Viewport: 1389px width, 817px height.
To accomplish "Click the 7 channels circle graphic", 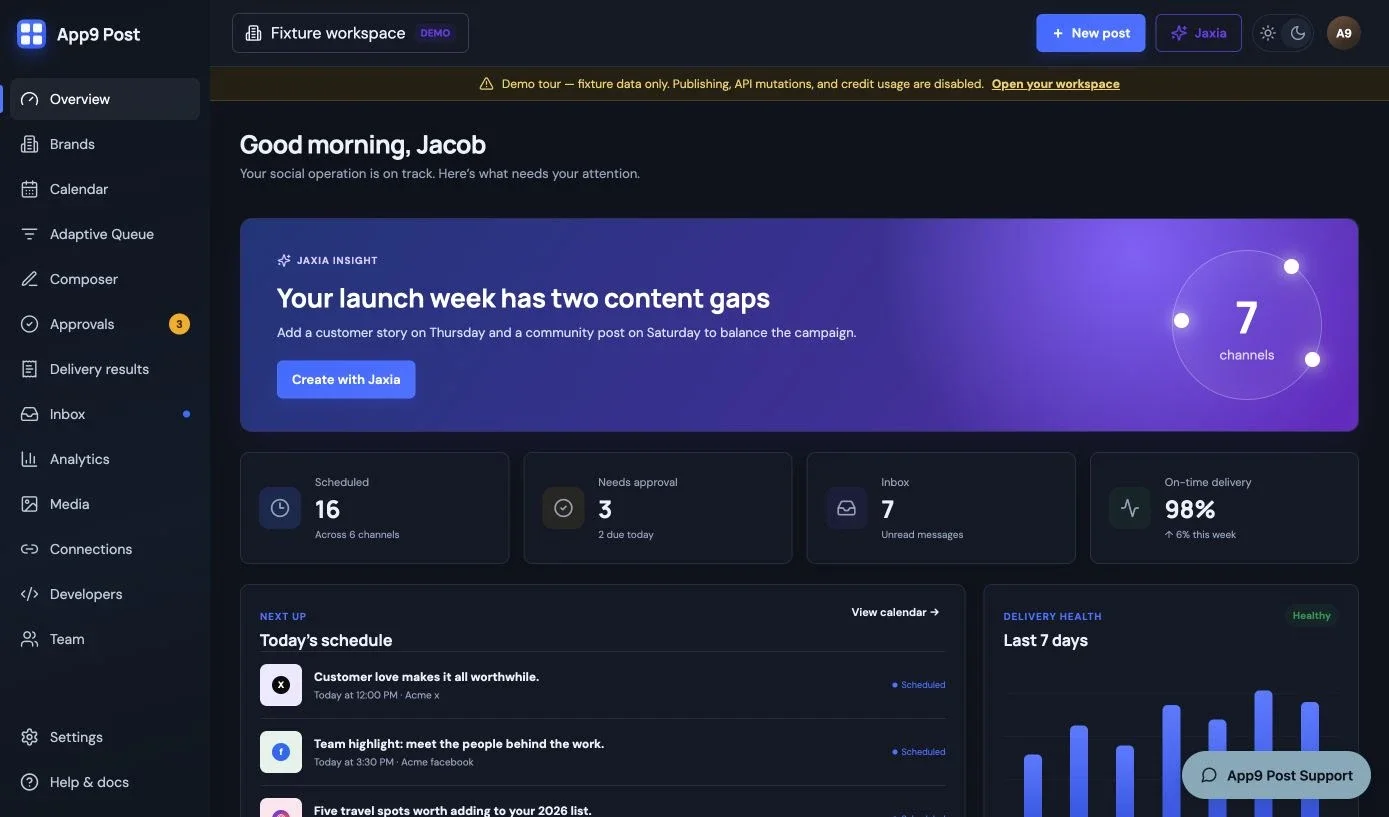I will tap(1246, 325).
